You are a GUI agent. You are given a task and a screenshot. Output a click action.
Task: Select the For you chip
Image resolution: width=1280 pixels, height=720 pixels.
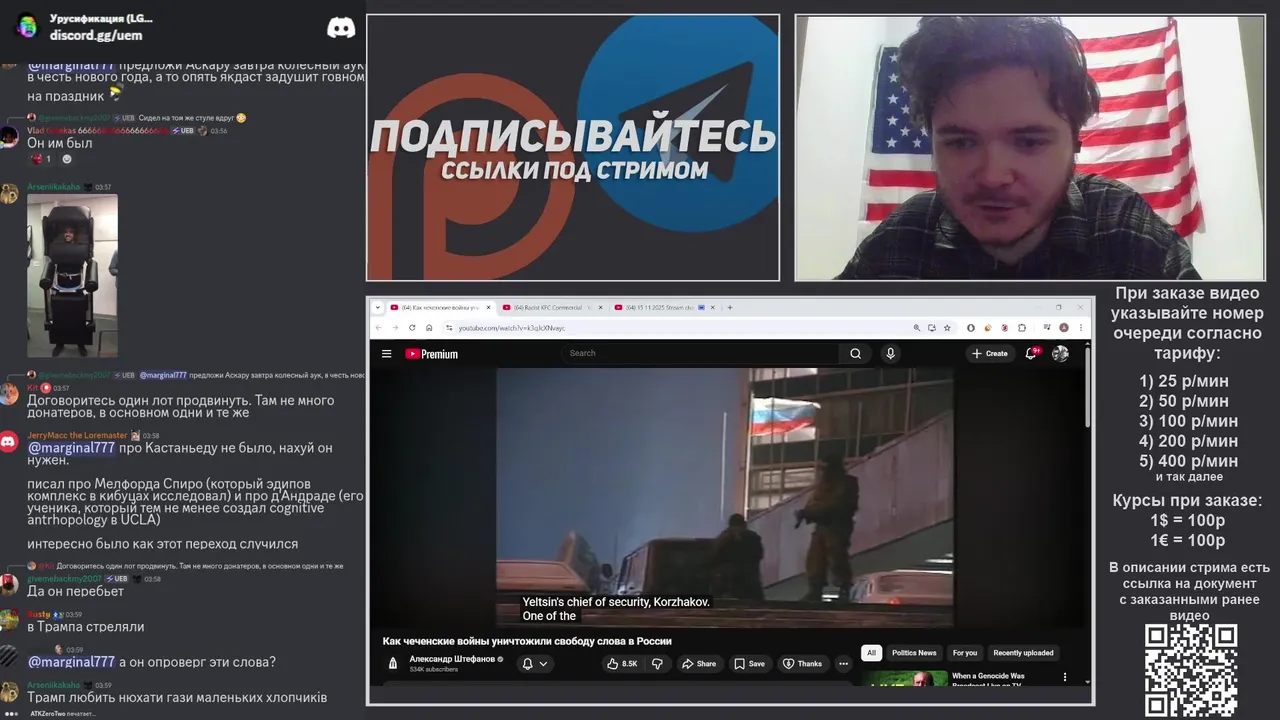(965, 653)
